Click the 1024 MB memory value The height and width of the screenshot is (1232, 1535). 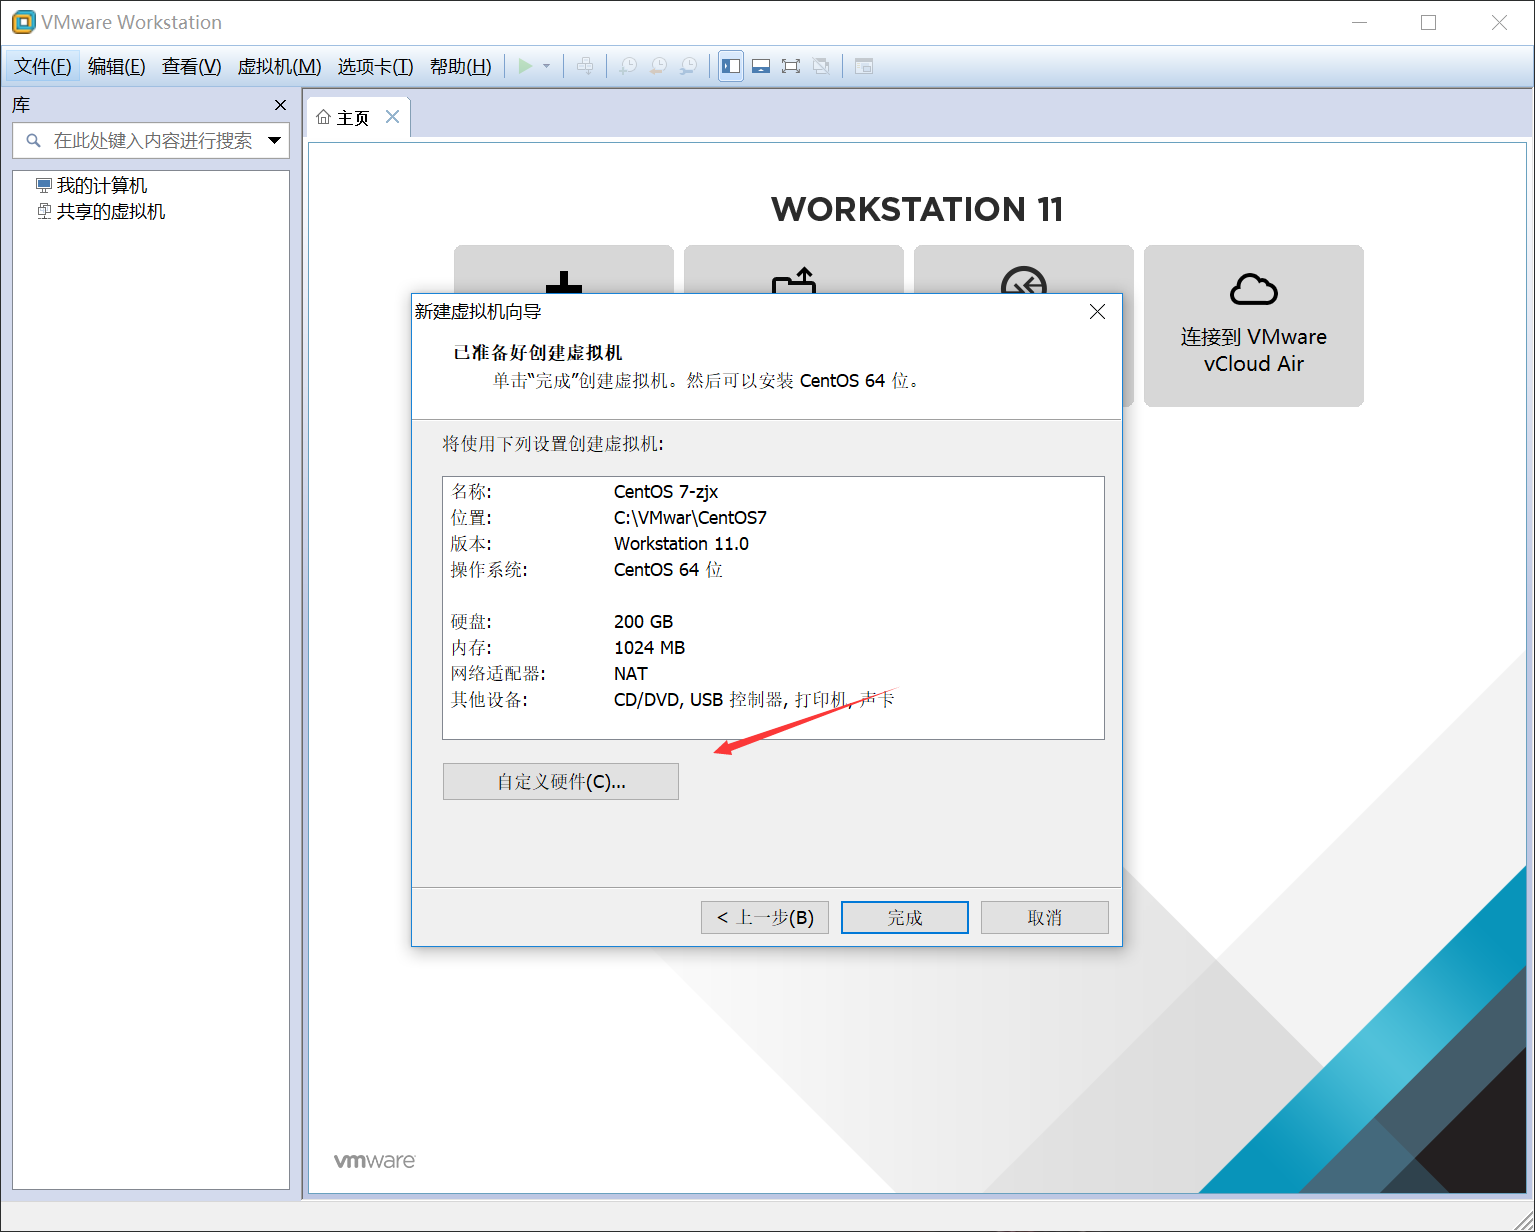649,648
